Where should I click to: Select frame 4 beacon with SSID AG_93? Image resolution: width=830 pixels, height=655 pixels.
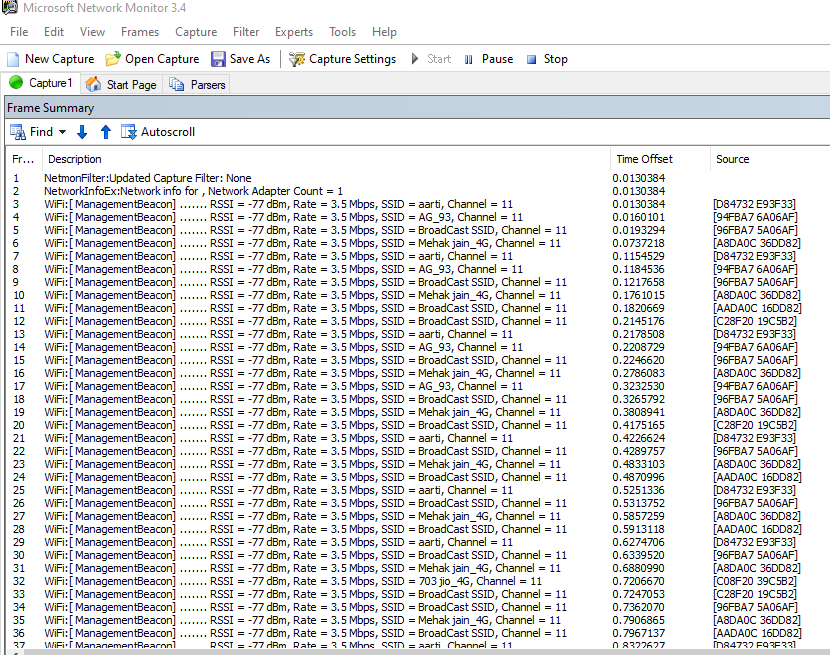[418, 217]
